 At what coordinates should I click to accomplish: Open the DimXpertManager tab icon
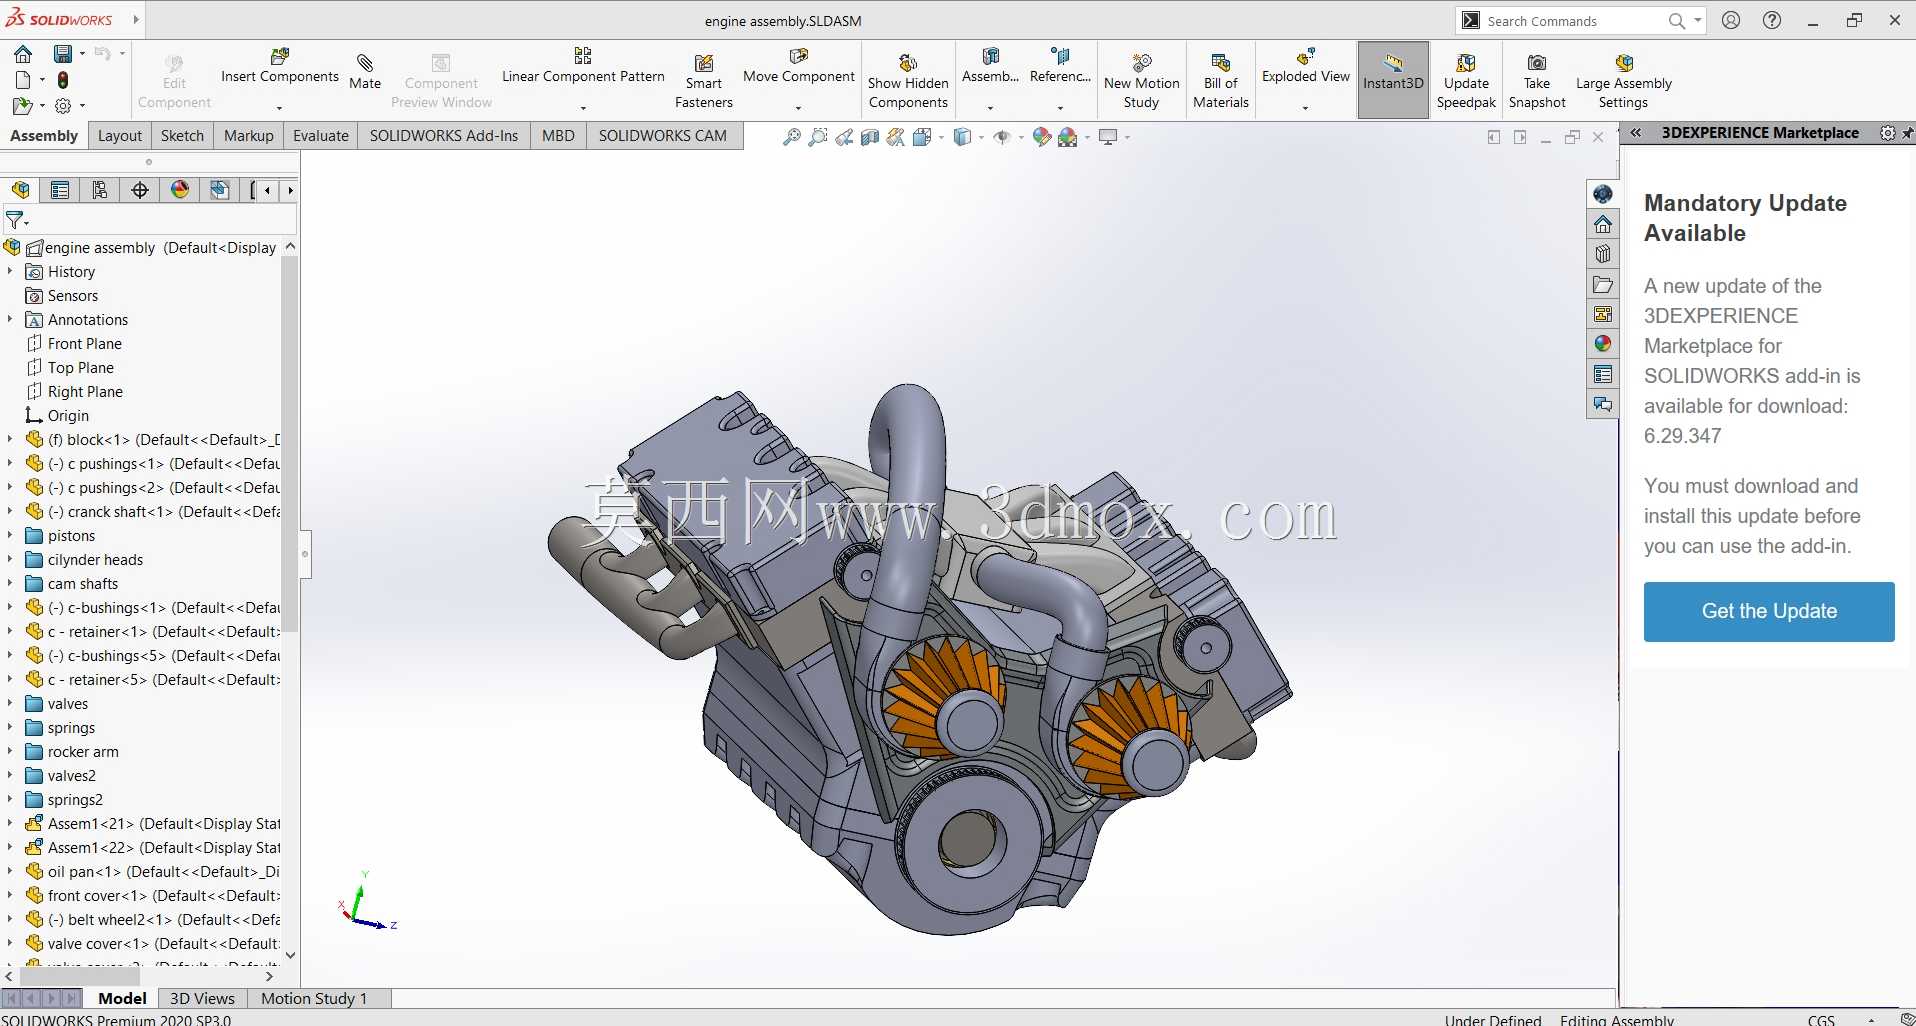coord(140,190)
